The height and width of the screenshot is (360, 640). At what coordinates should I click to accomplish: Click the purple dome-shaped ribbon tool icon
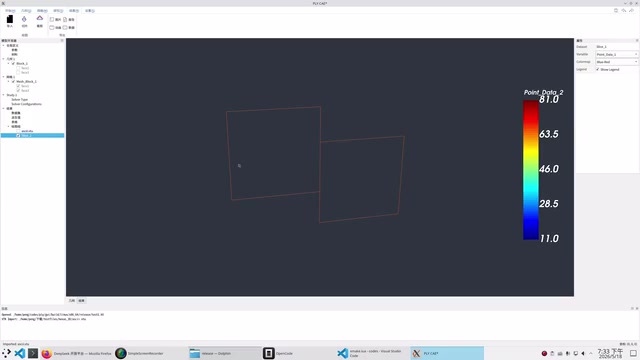[40, 18]
